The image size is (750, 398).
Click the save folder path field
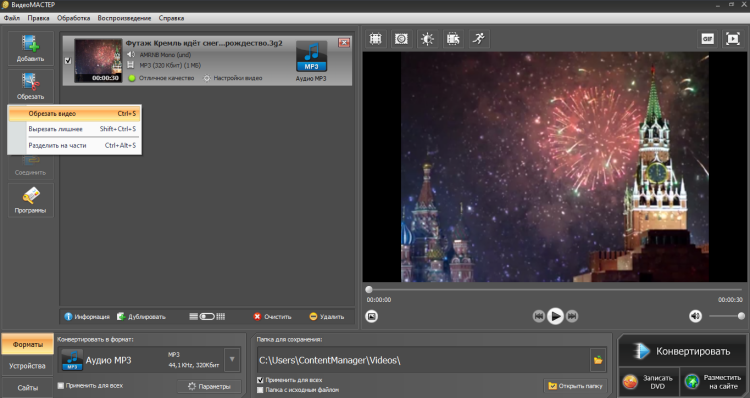423,360
